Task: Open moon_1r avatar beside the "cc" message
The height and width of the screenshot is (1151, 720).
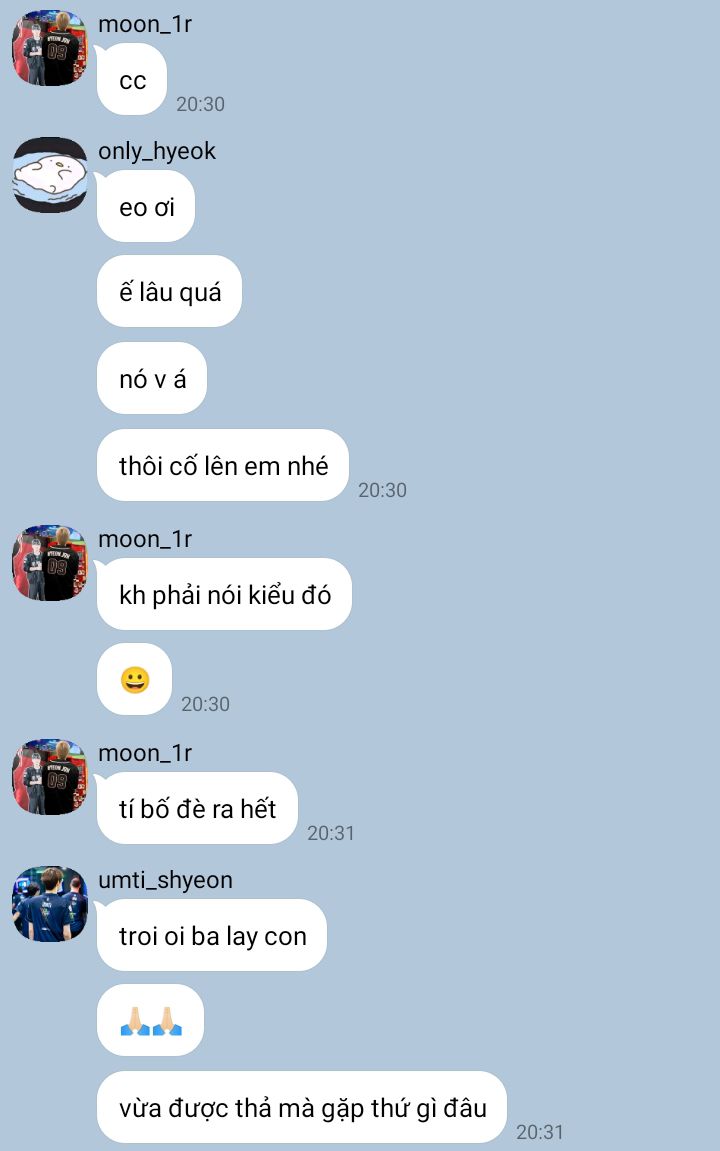Action: click(x=50, y=48)
